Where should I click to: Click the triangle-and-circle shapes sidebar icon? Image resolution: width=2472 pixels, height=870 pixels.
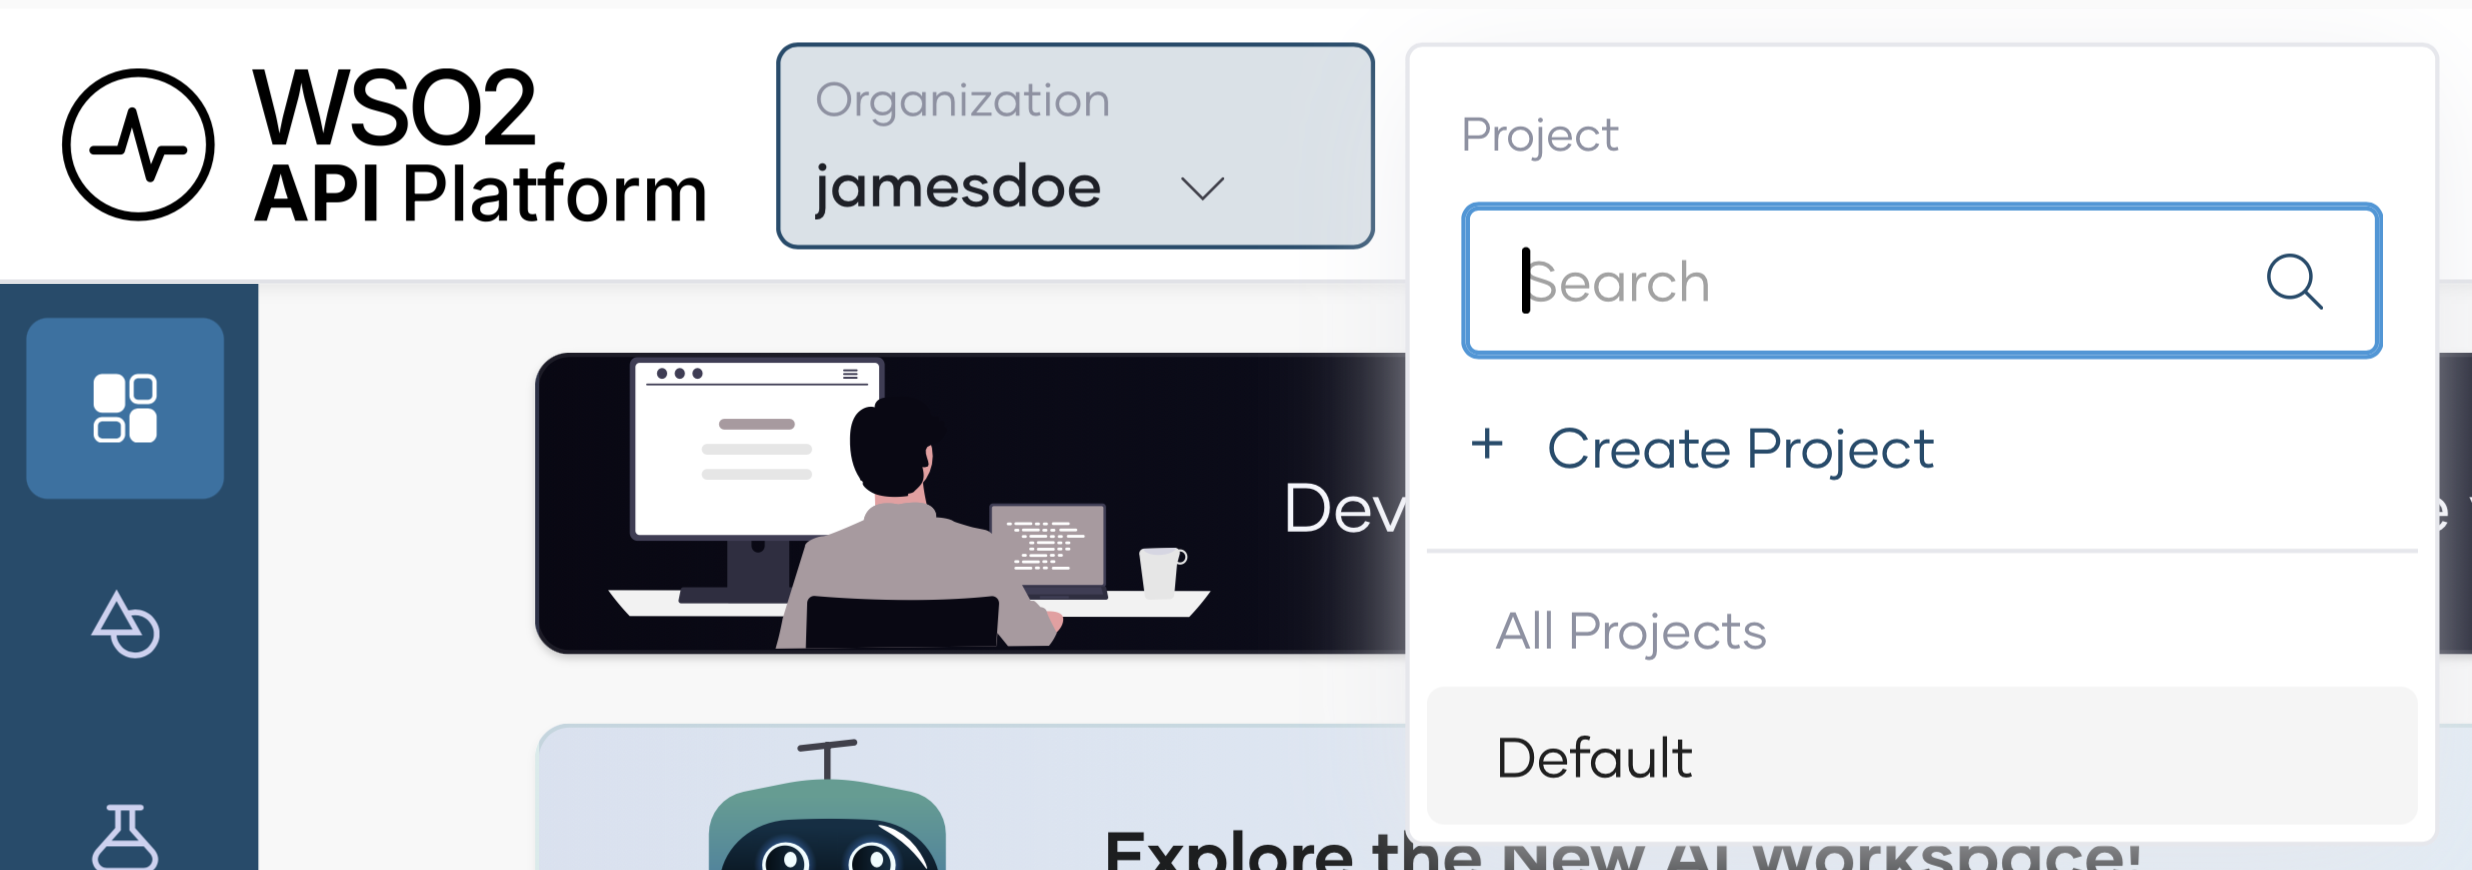[x=125, y=625]
